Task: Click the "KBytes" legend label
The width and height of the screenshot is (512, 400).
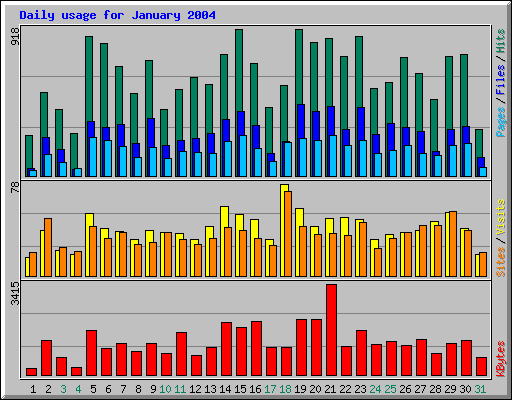Action: pos(501,359)
